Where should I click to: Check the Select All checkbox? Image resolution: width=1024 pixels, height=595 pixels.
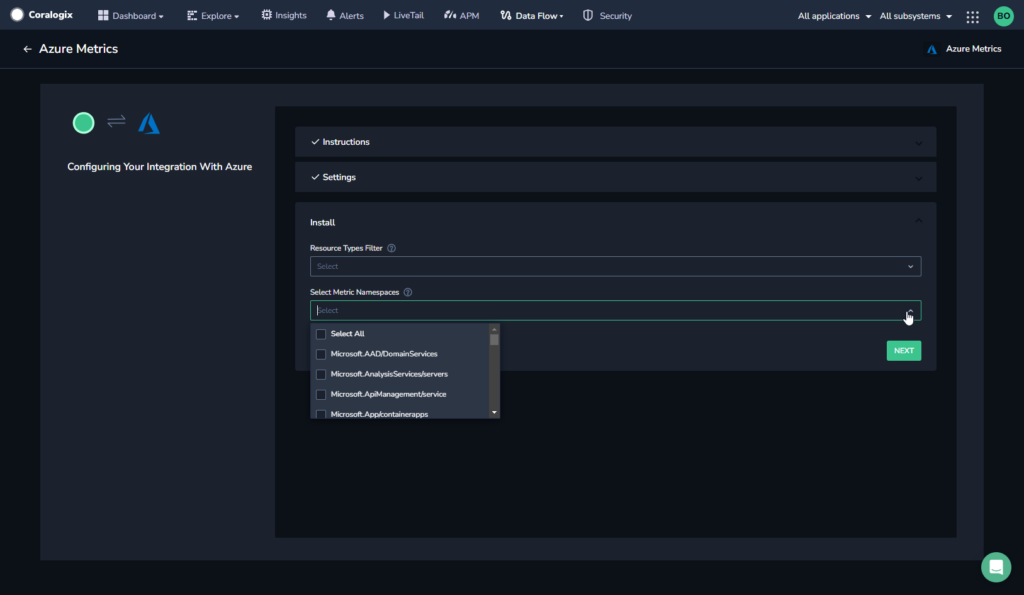pos(321,334)
